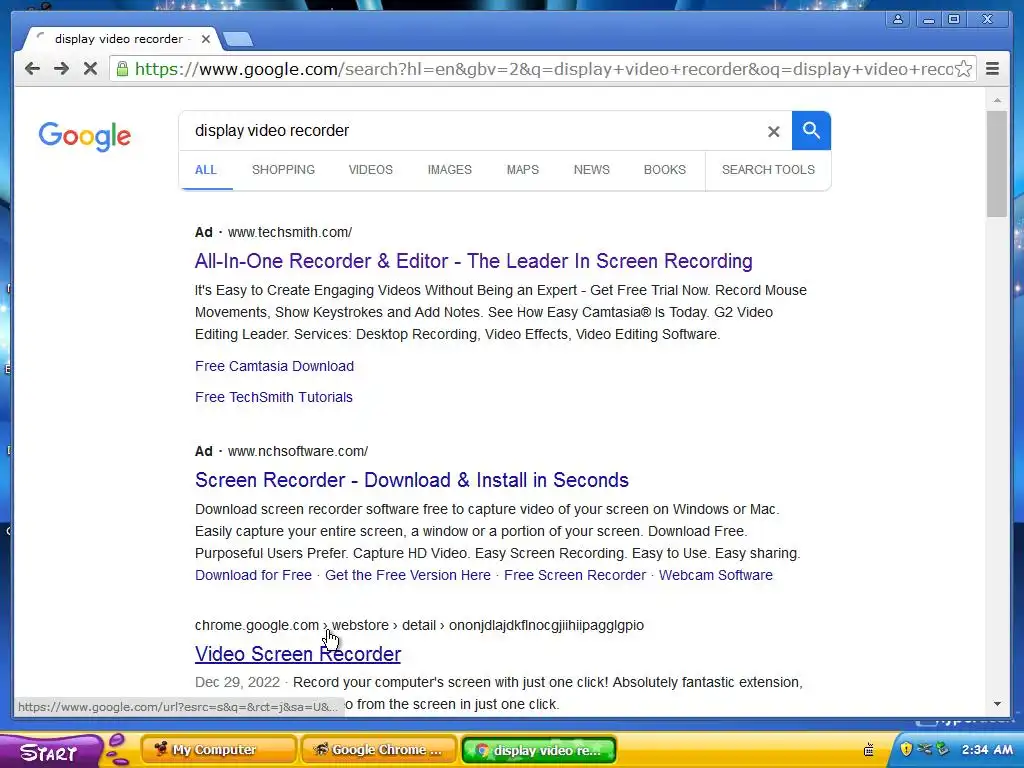Click the scrollbar up arrow
Viewport: 1024px width, 768px height.
pyautogui.click(x=997, y=100)
